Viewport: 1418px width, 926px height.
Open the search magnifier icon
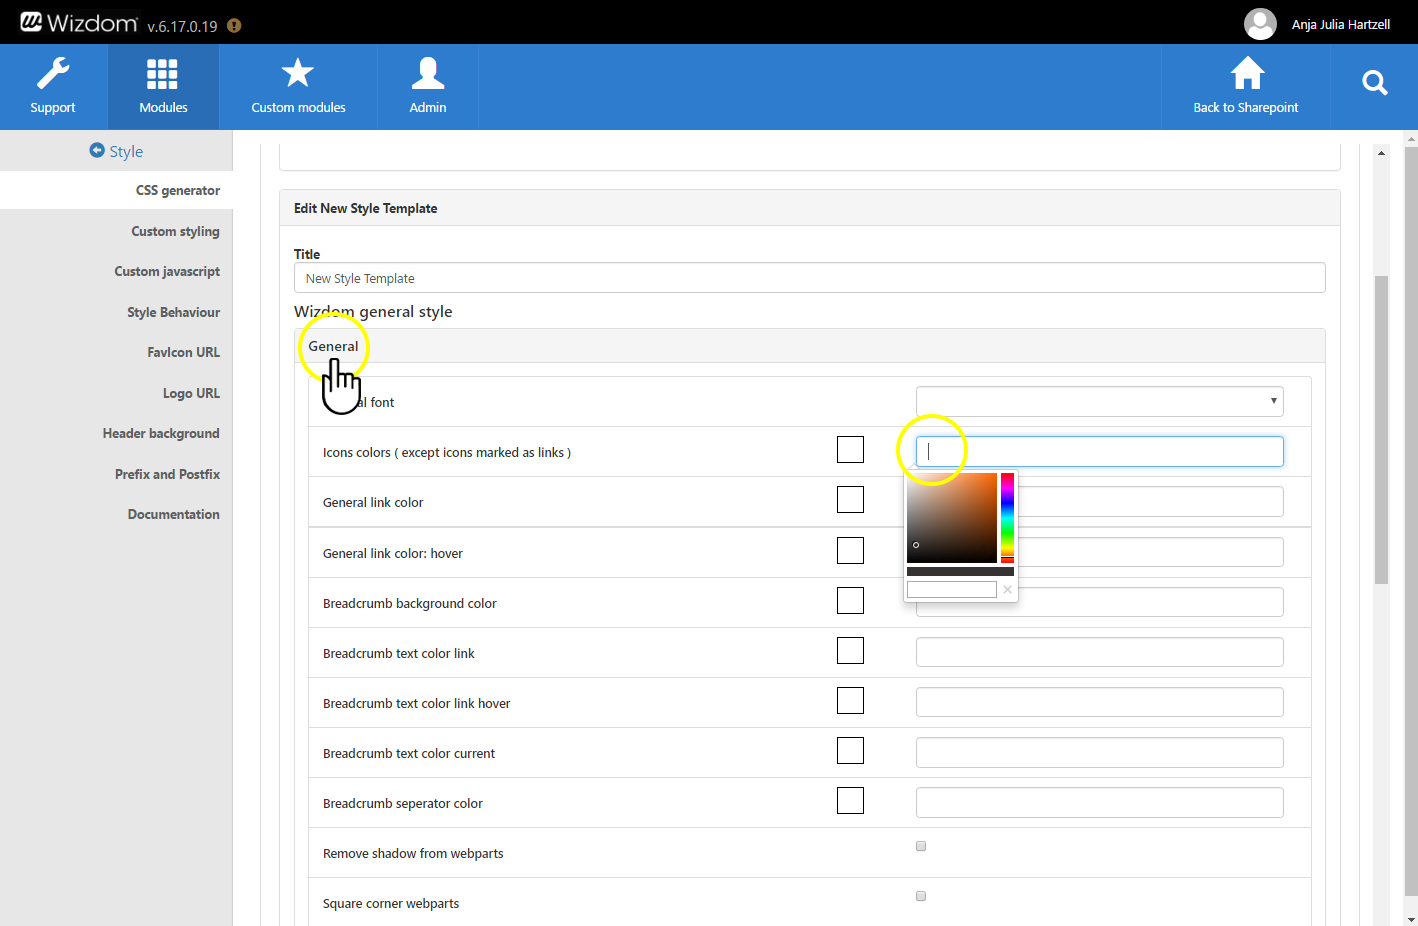[x=1374, y=83]
